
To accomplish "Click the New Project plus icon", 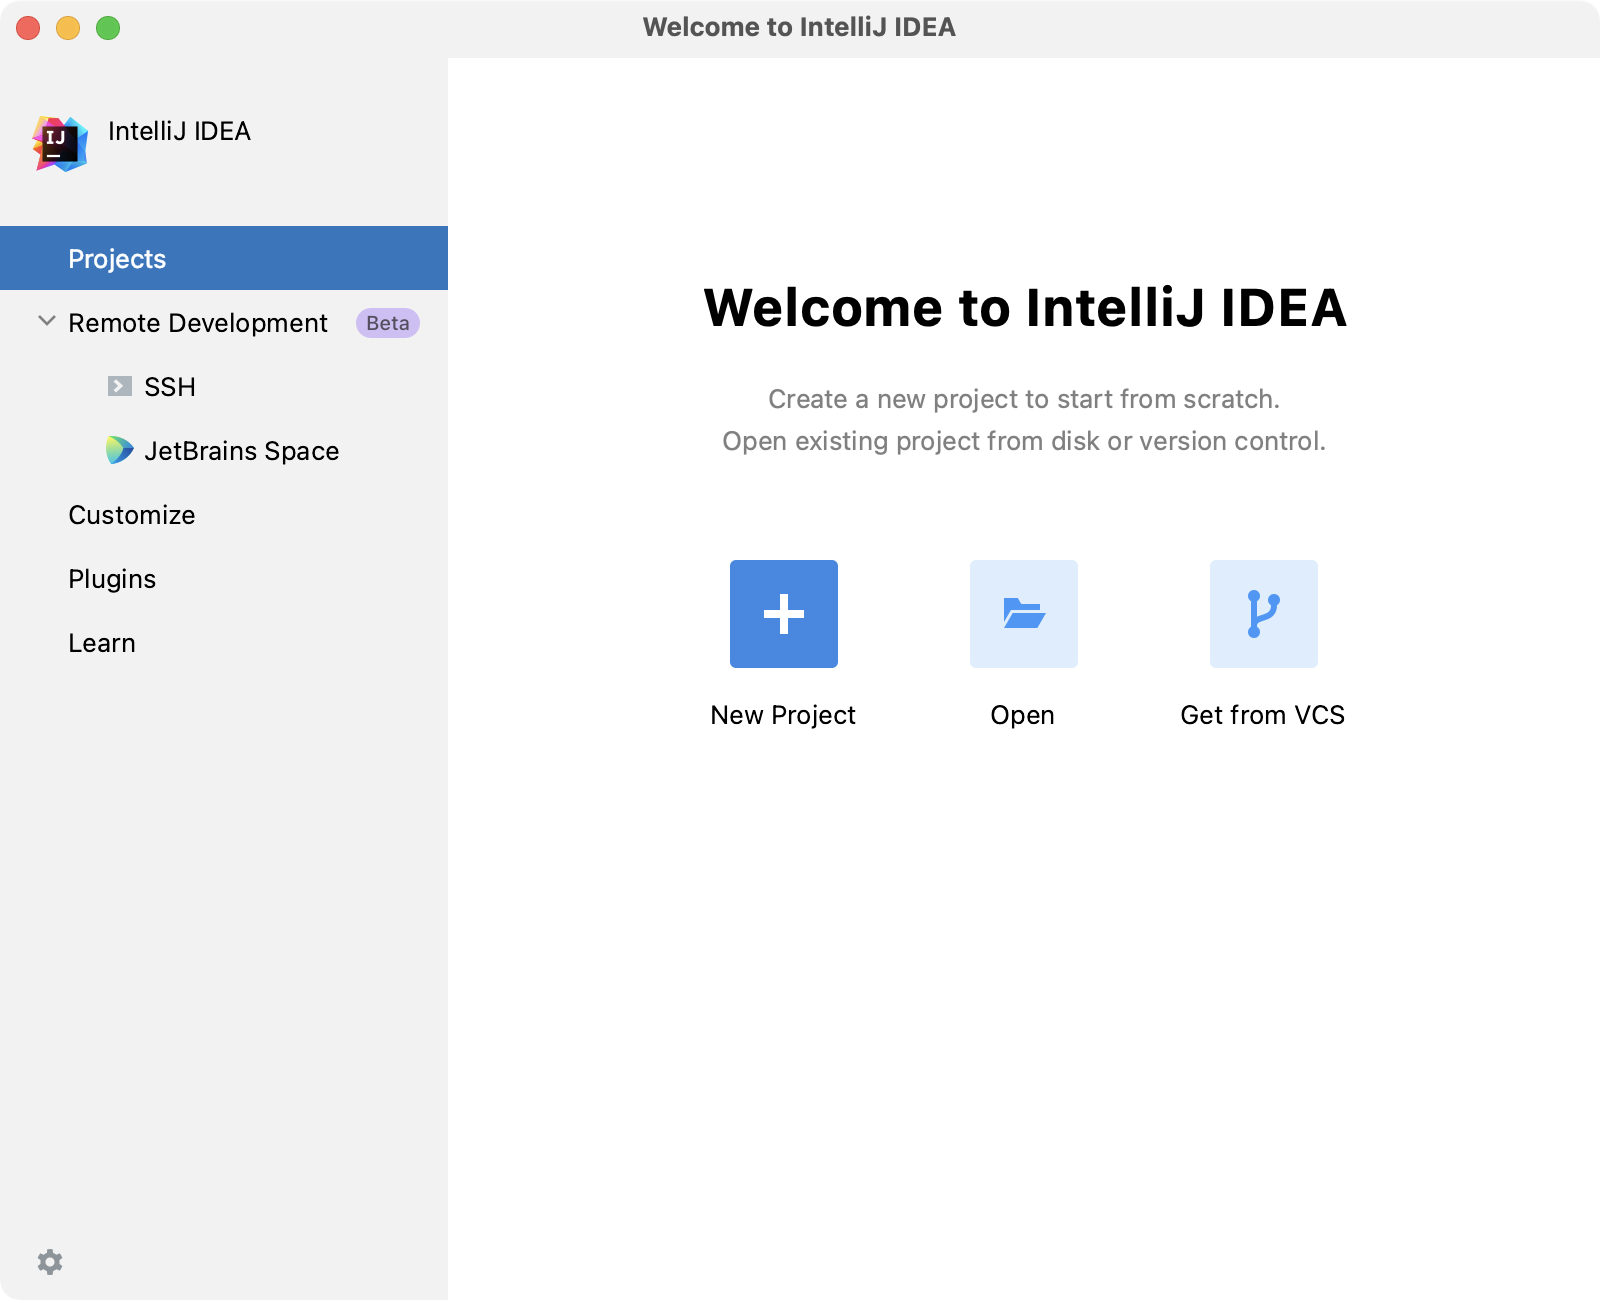I will [784, 614].
